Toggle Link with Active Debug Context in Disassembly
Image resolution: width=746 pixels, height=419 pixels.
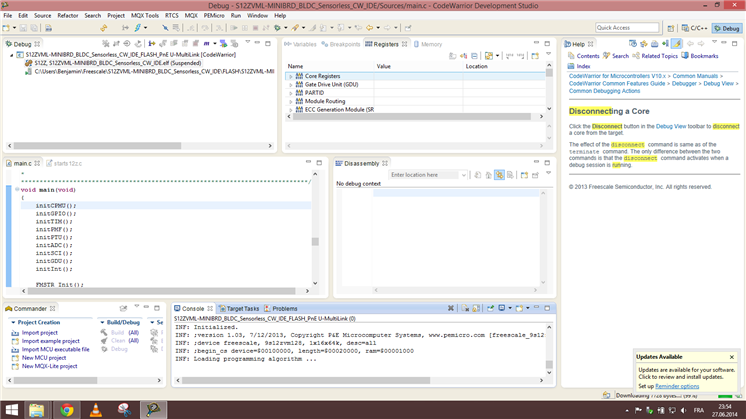pyautogui.click(x=499, y=175)
